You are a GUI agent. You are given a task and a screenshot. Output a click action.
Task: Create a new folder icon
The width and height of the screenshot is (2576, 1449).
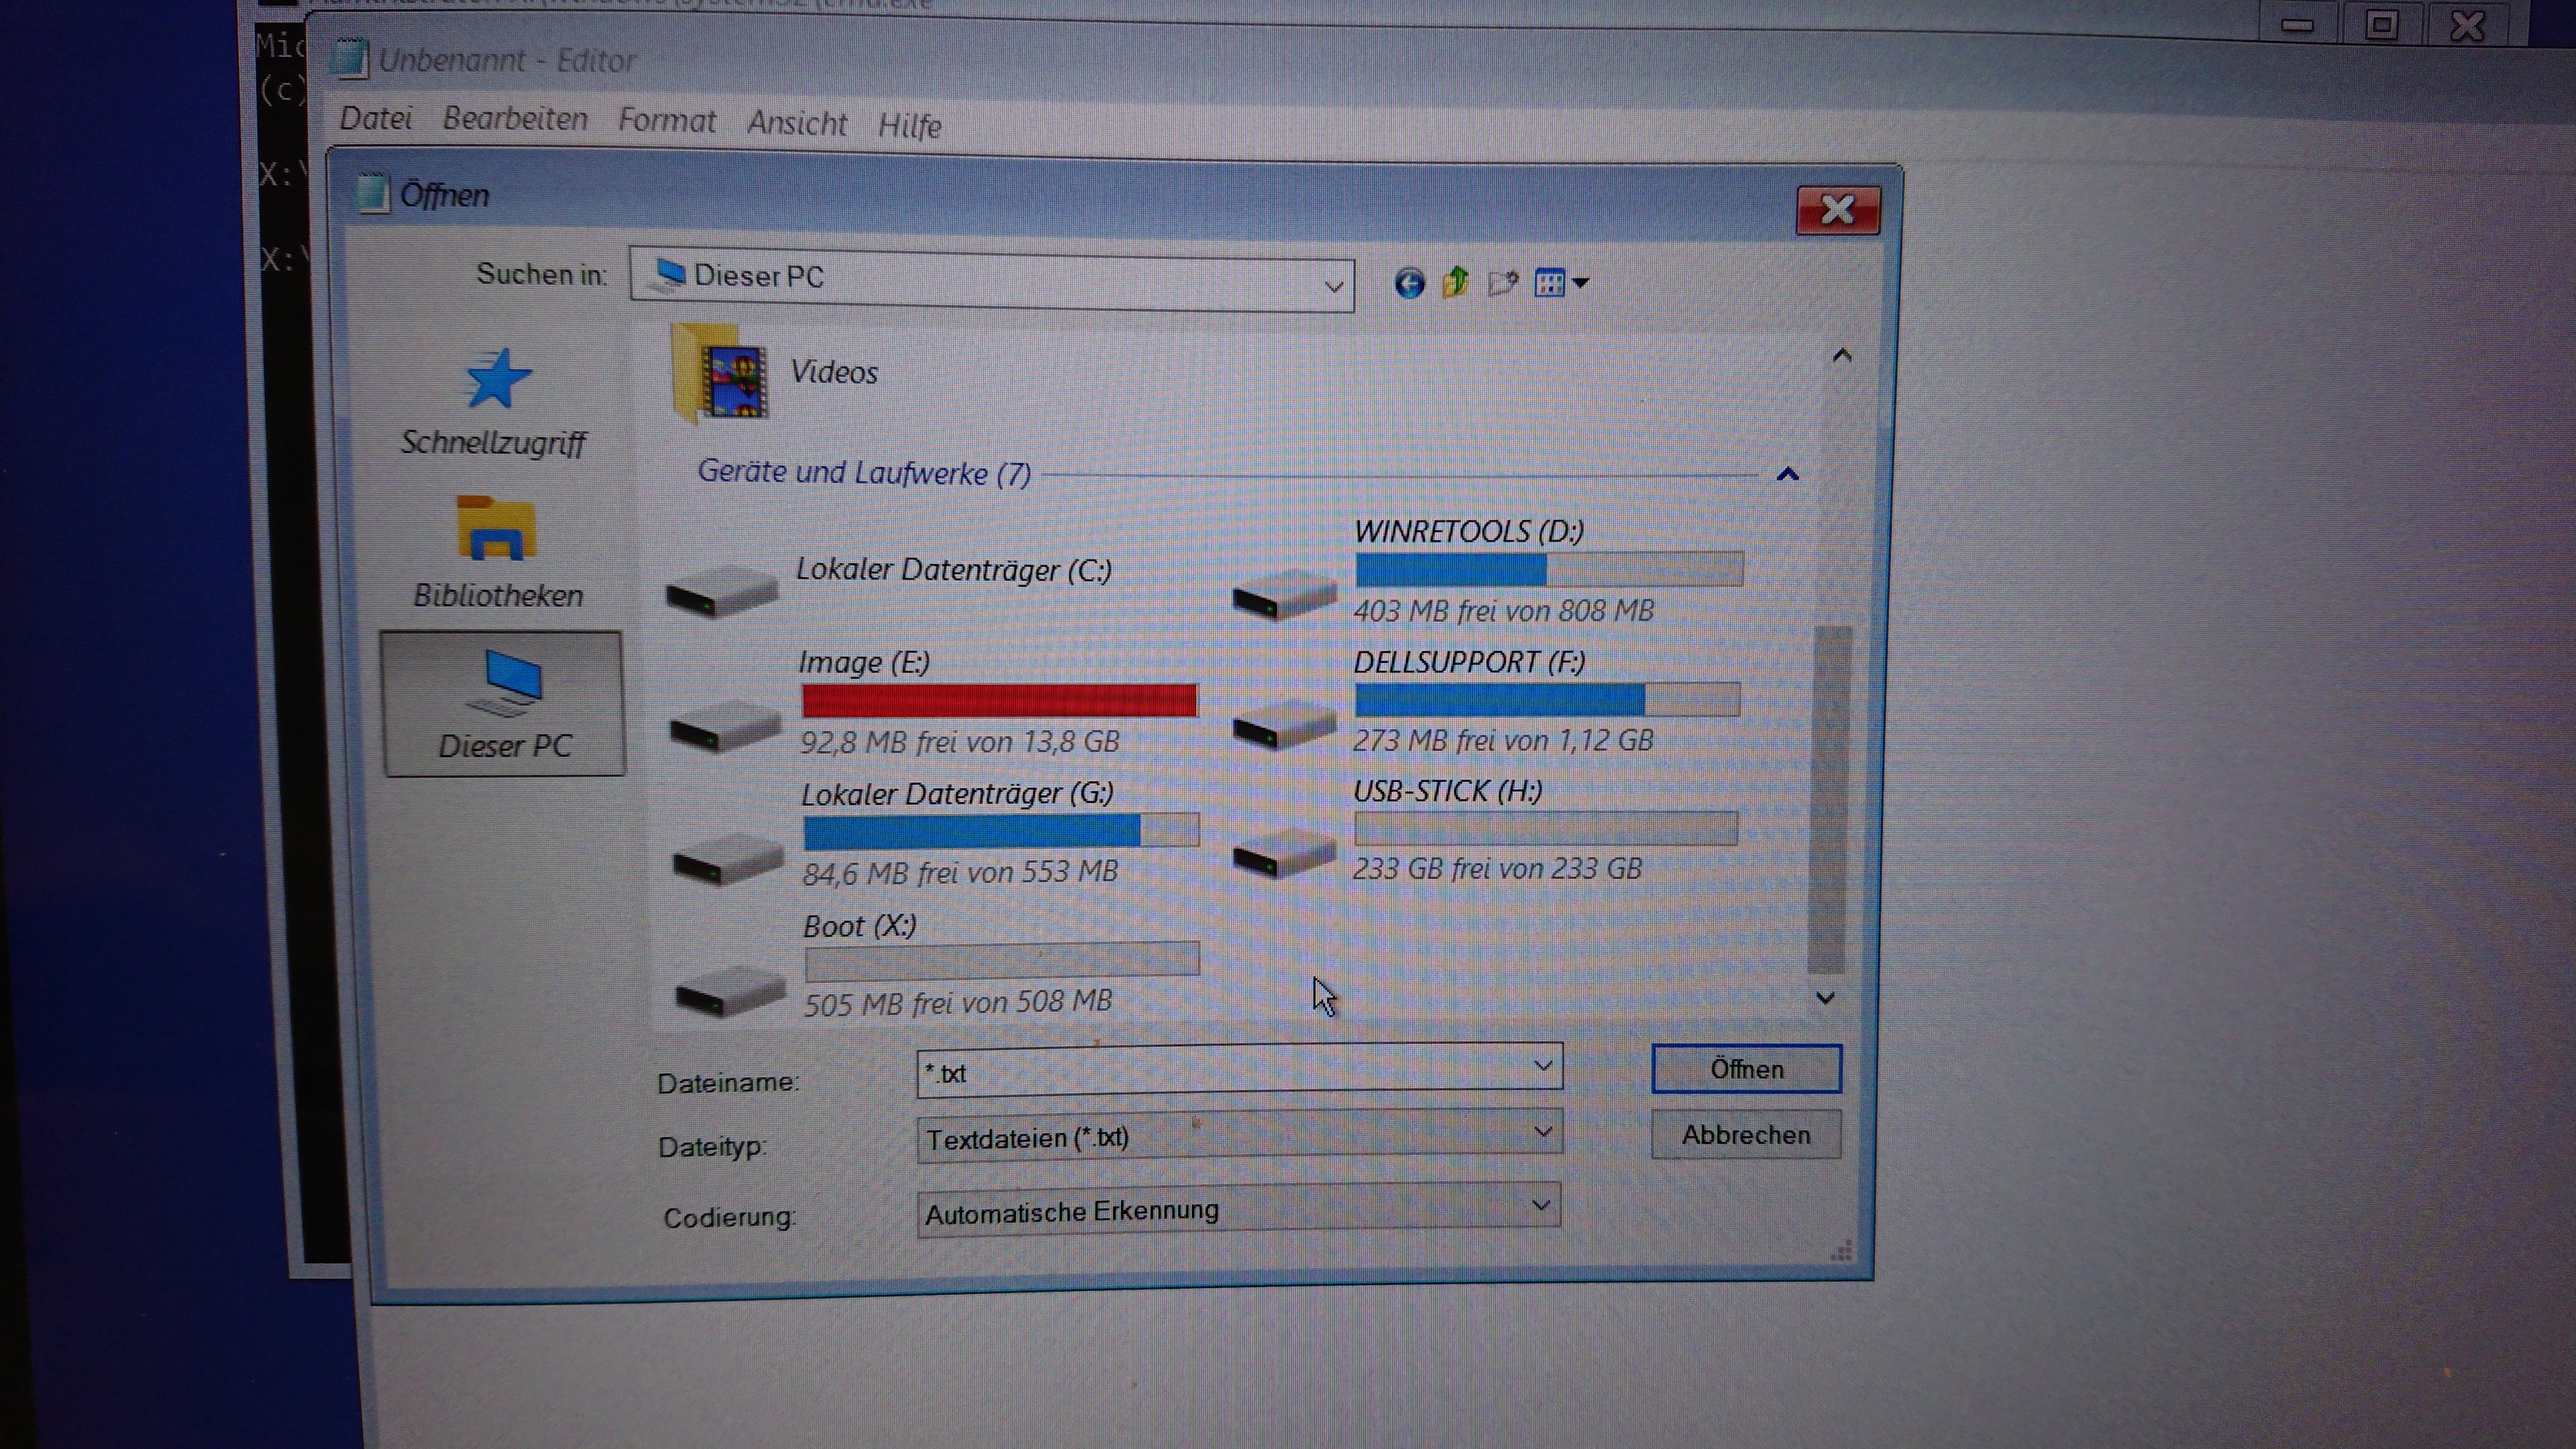(x=1503, y=284)
